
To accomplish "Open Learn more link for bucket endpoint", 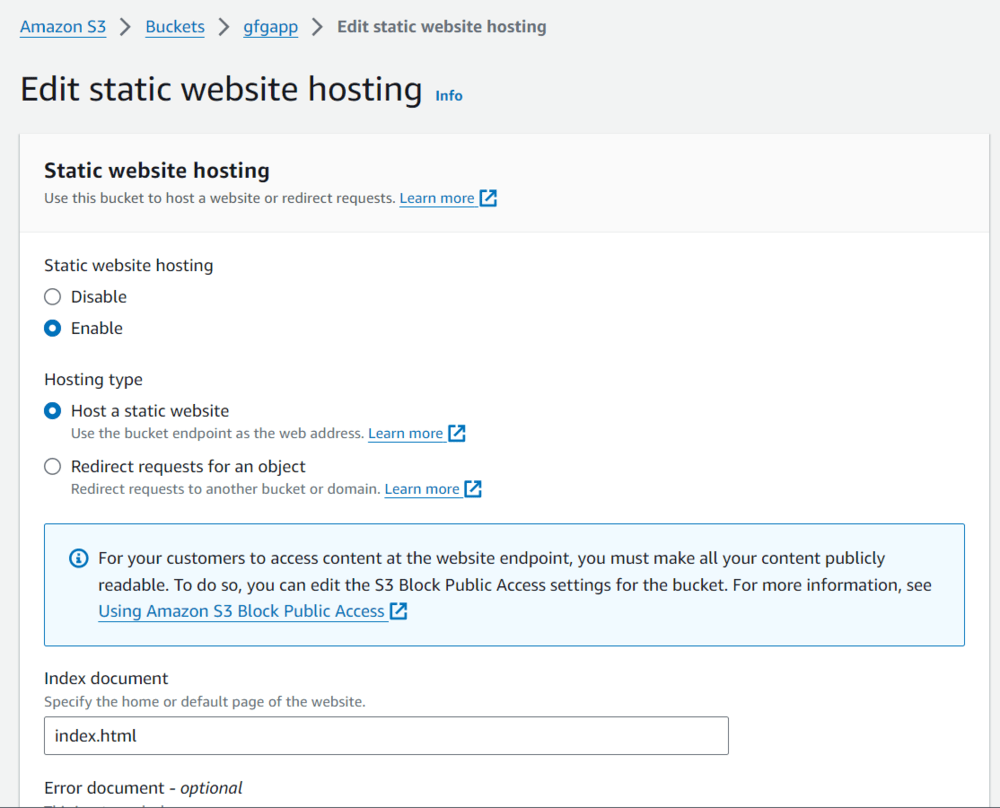I will point(405,433).
